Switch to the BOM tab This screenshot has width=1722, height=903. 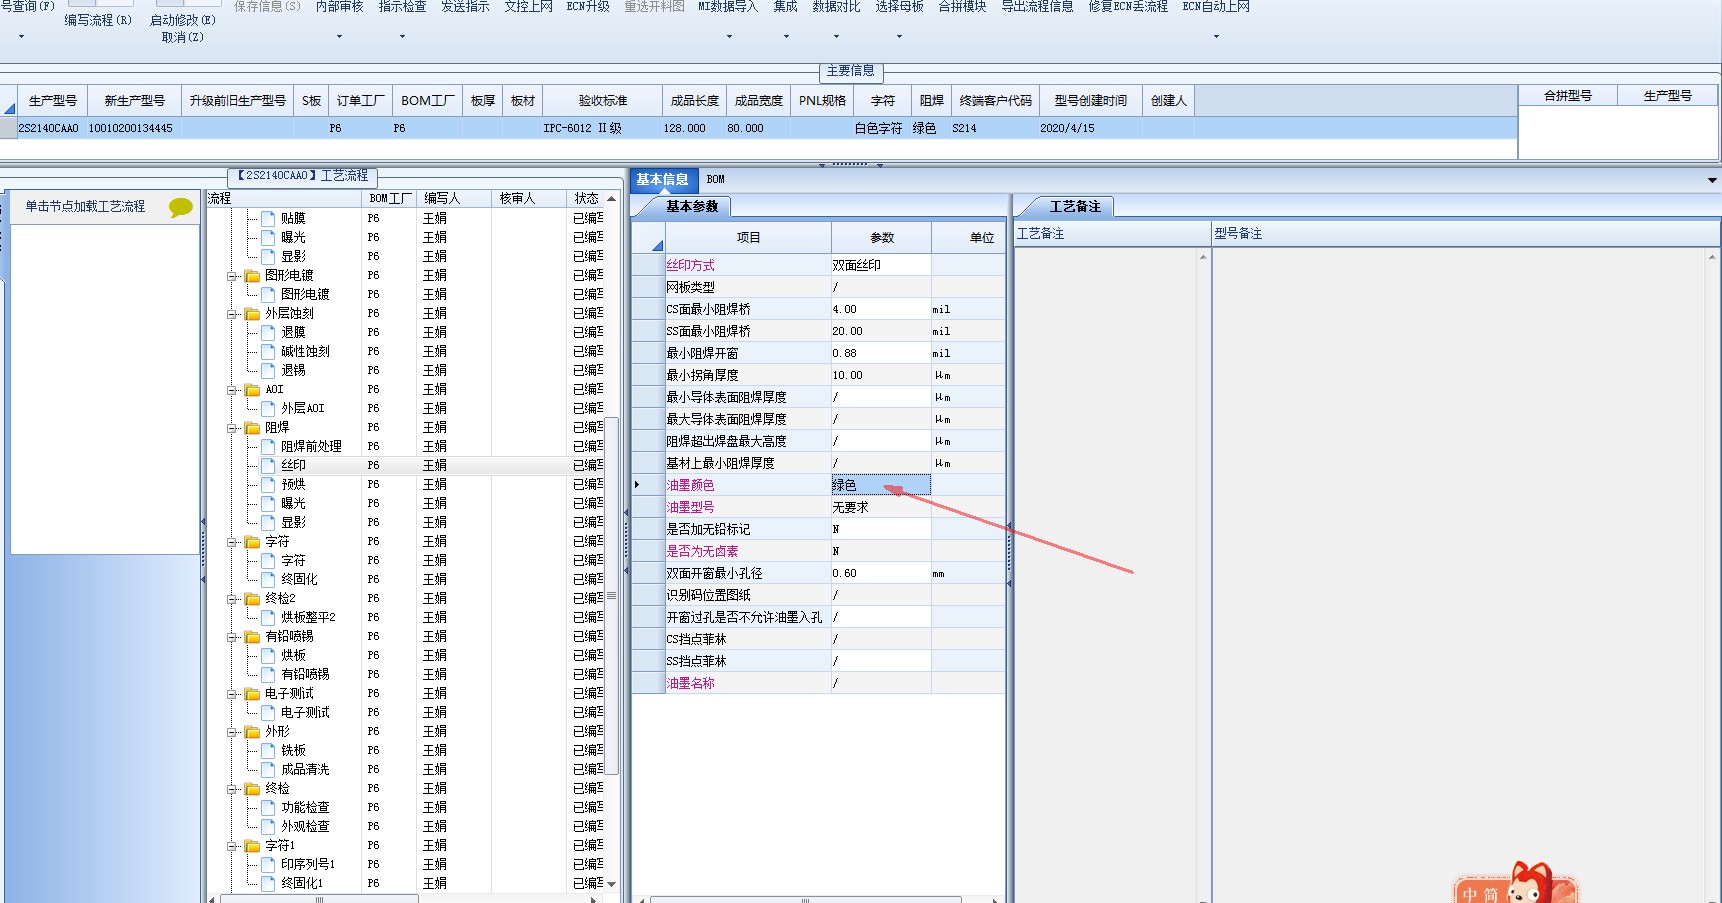pyautogui.click(x=715, y=180)
